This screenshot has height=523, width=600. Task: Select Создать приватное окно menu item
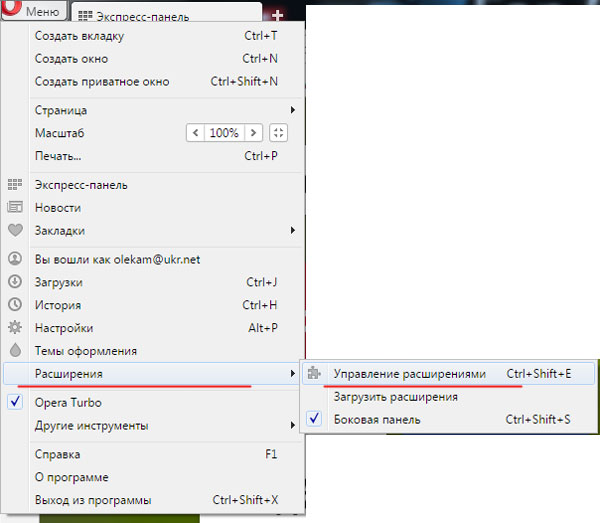102,82
